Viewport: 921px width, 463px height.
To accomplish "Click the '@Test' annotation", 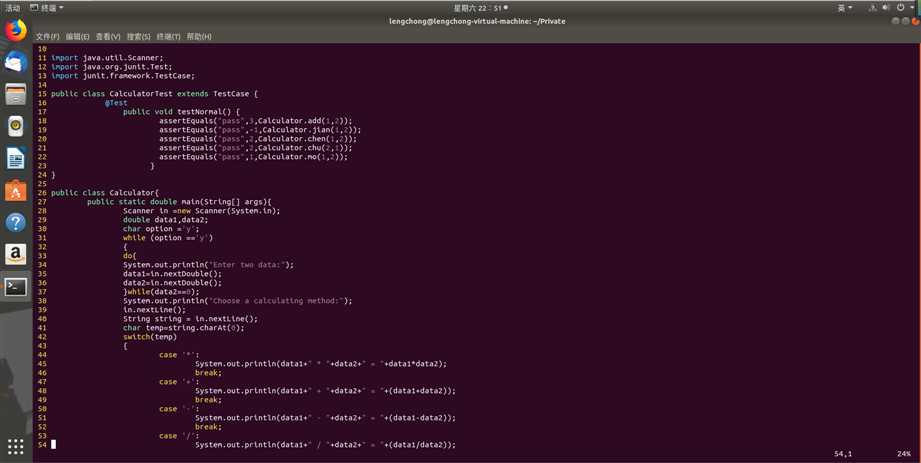I will 116,103.
